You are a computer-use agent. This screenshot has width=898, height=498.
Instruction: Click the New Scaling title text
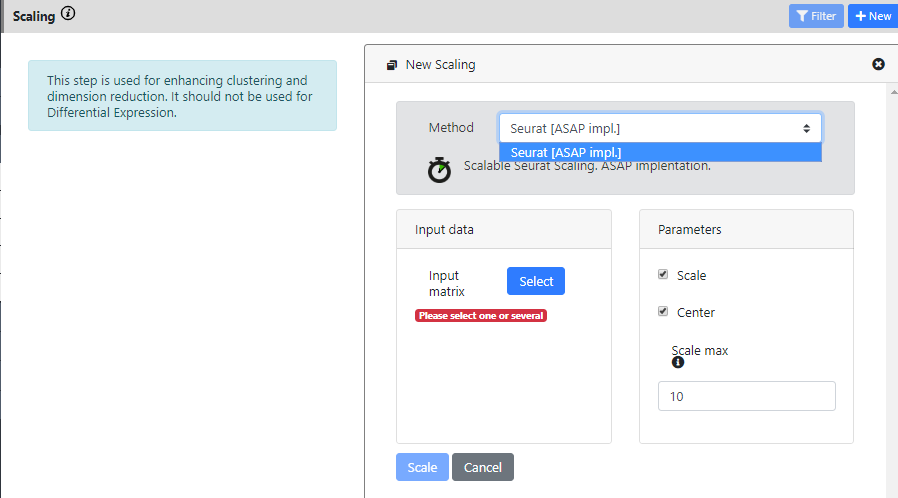[440, 65]
